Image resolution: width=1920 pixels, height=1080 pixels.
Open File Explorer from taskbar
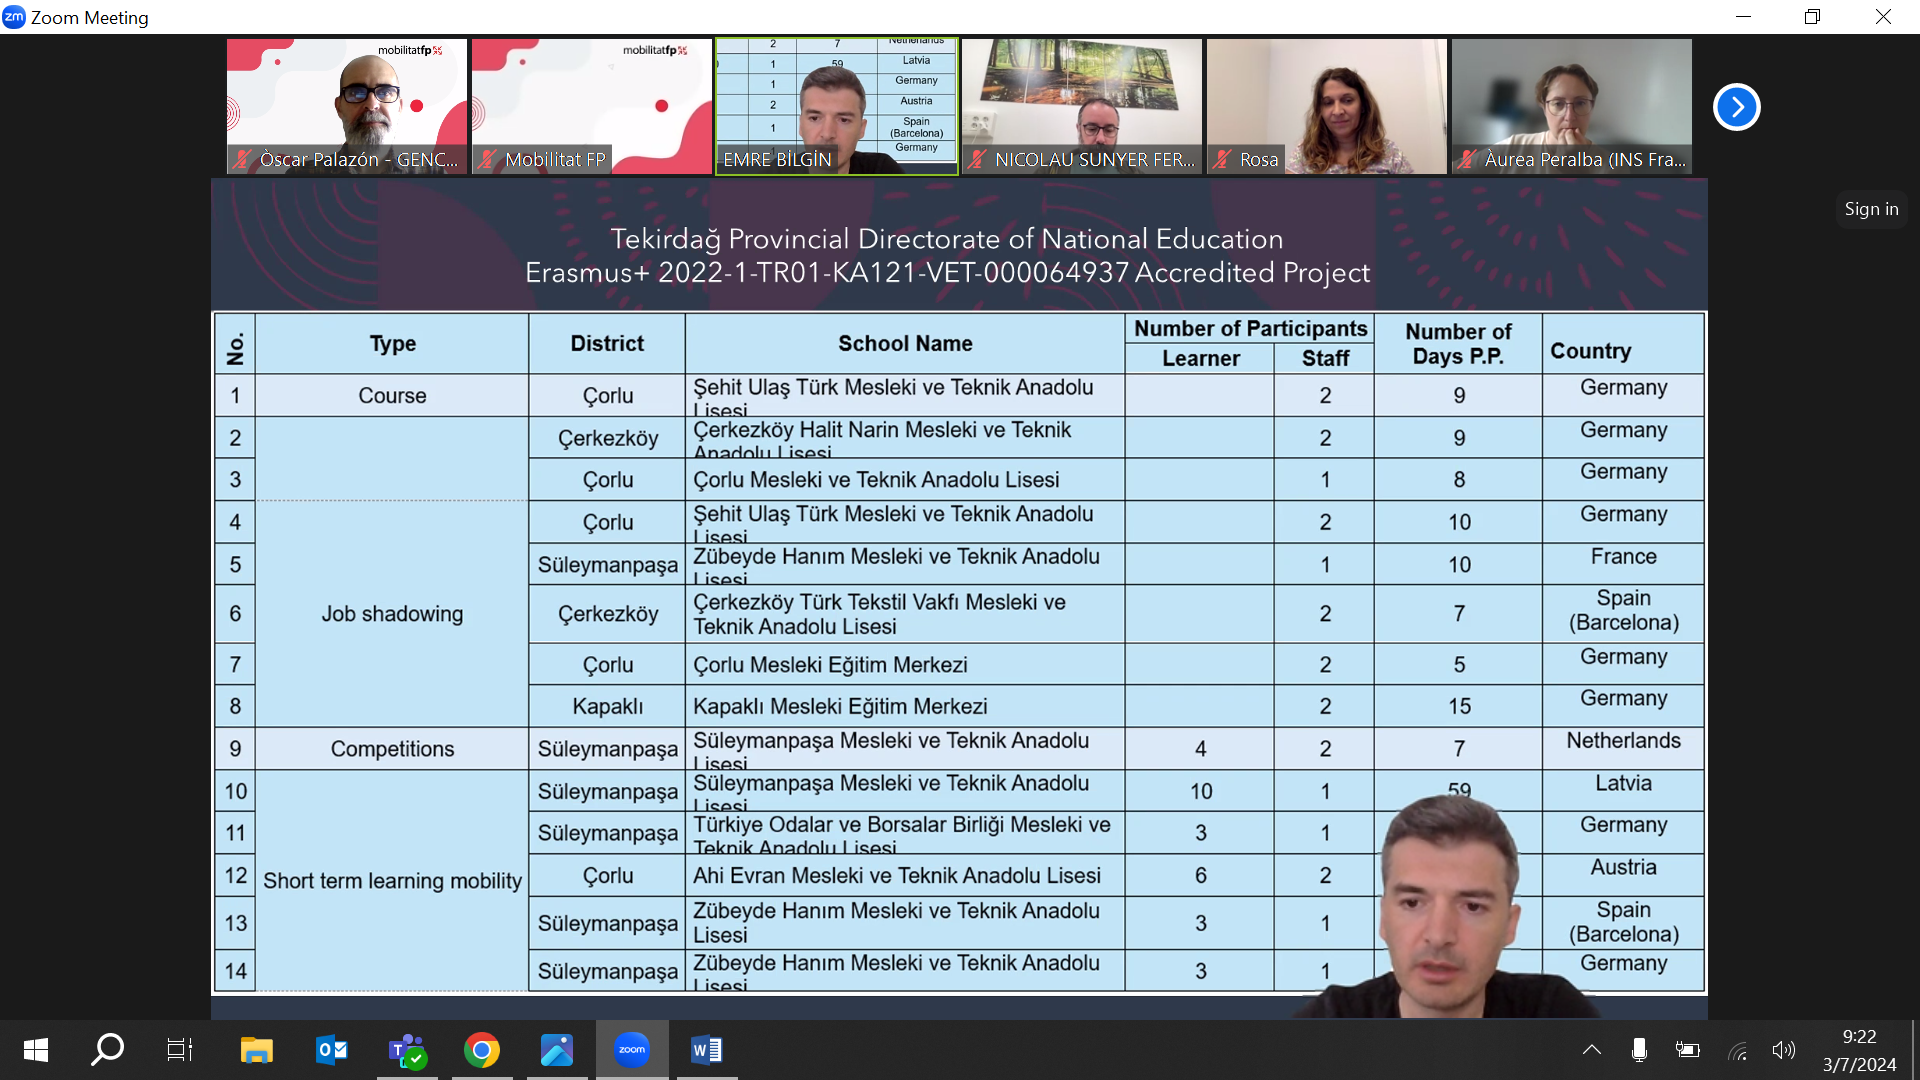257,1050
